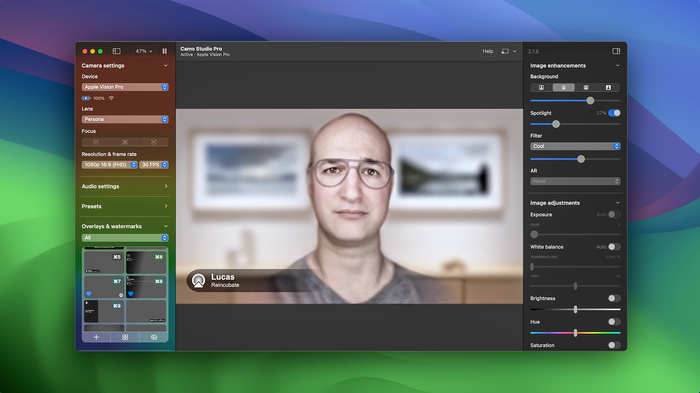Click the Exposure Gain slider handle
Image resolution: width=700 pixels, height=393 pixels.
tap(534, 234)
